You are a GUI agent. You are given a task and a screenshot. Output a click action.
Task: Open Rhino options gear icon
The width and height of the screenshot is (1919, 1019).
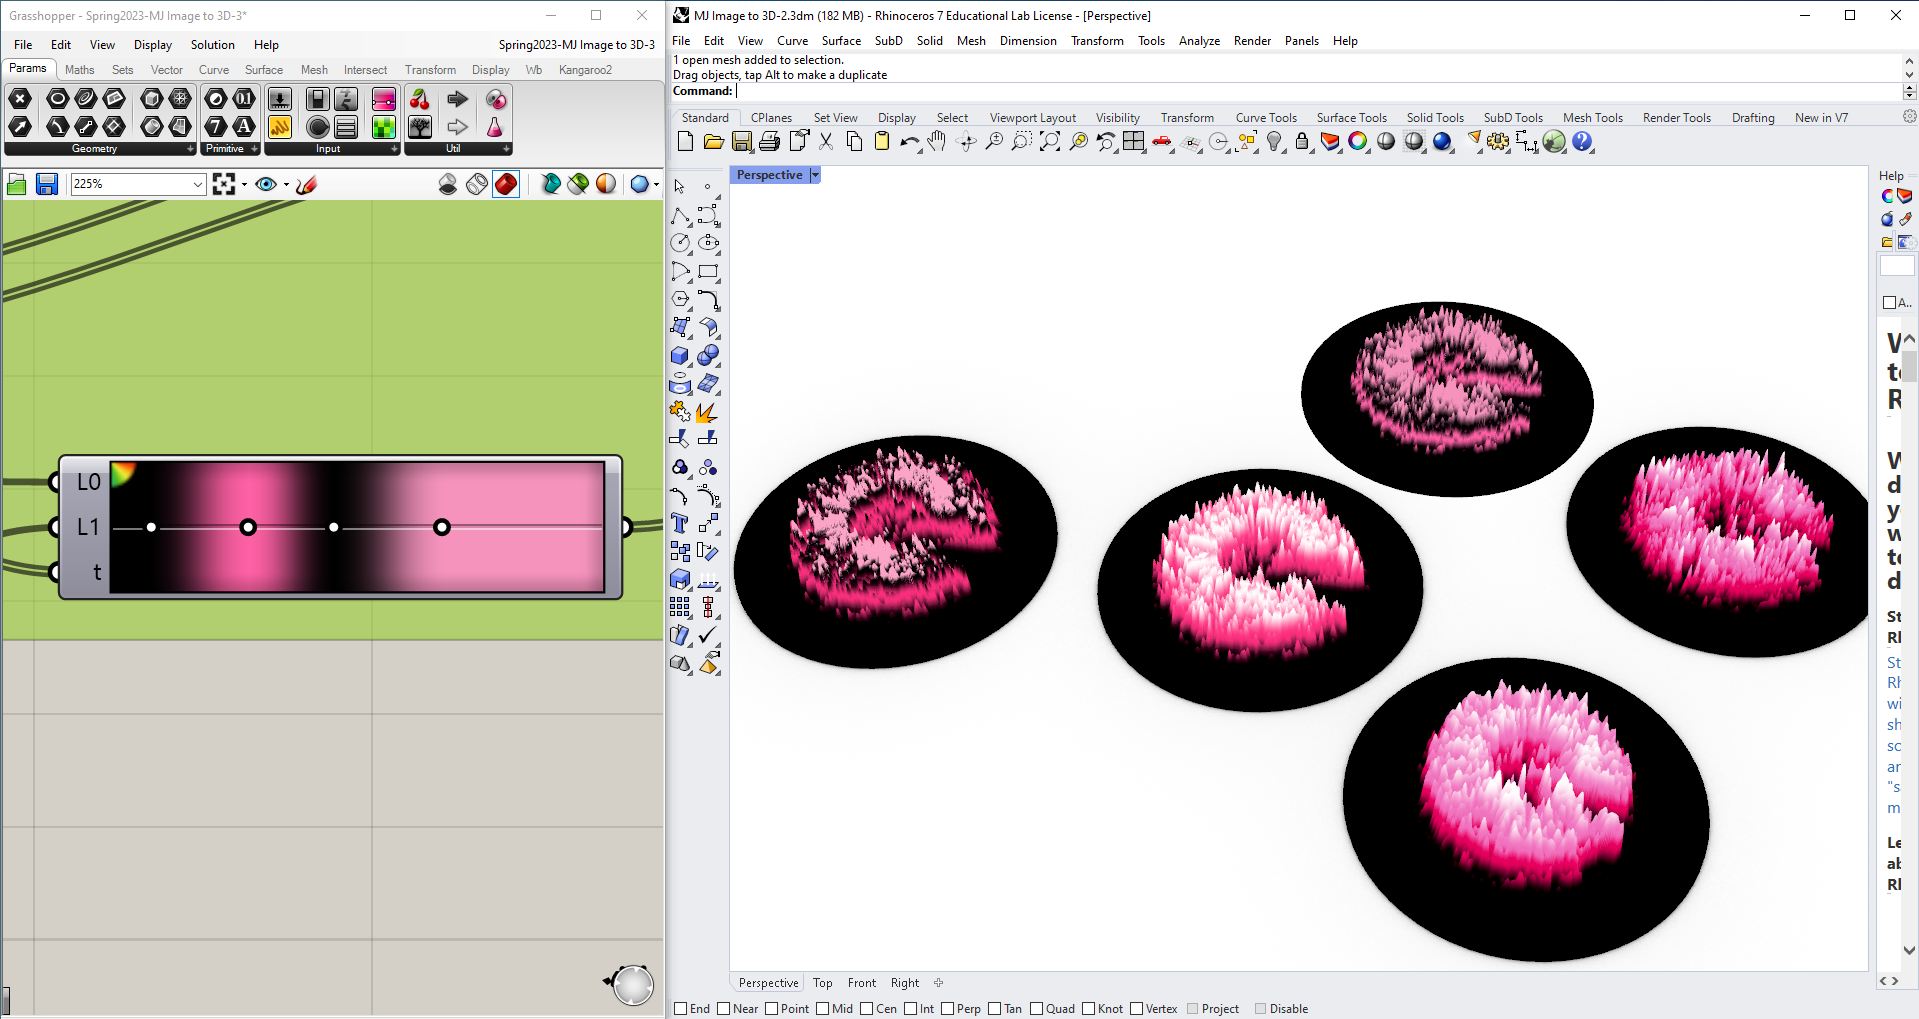point(1498,142)
